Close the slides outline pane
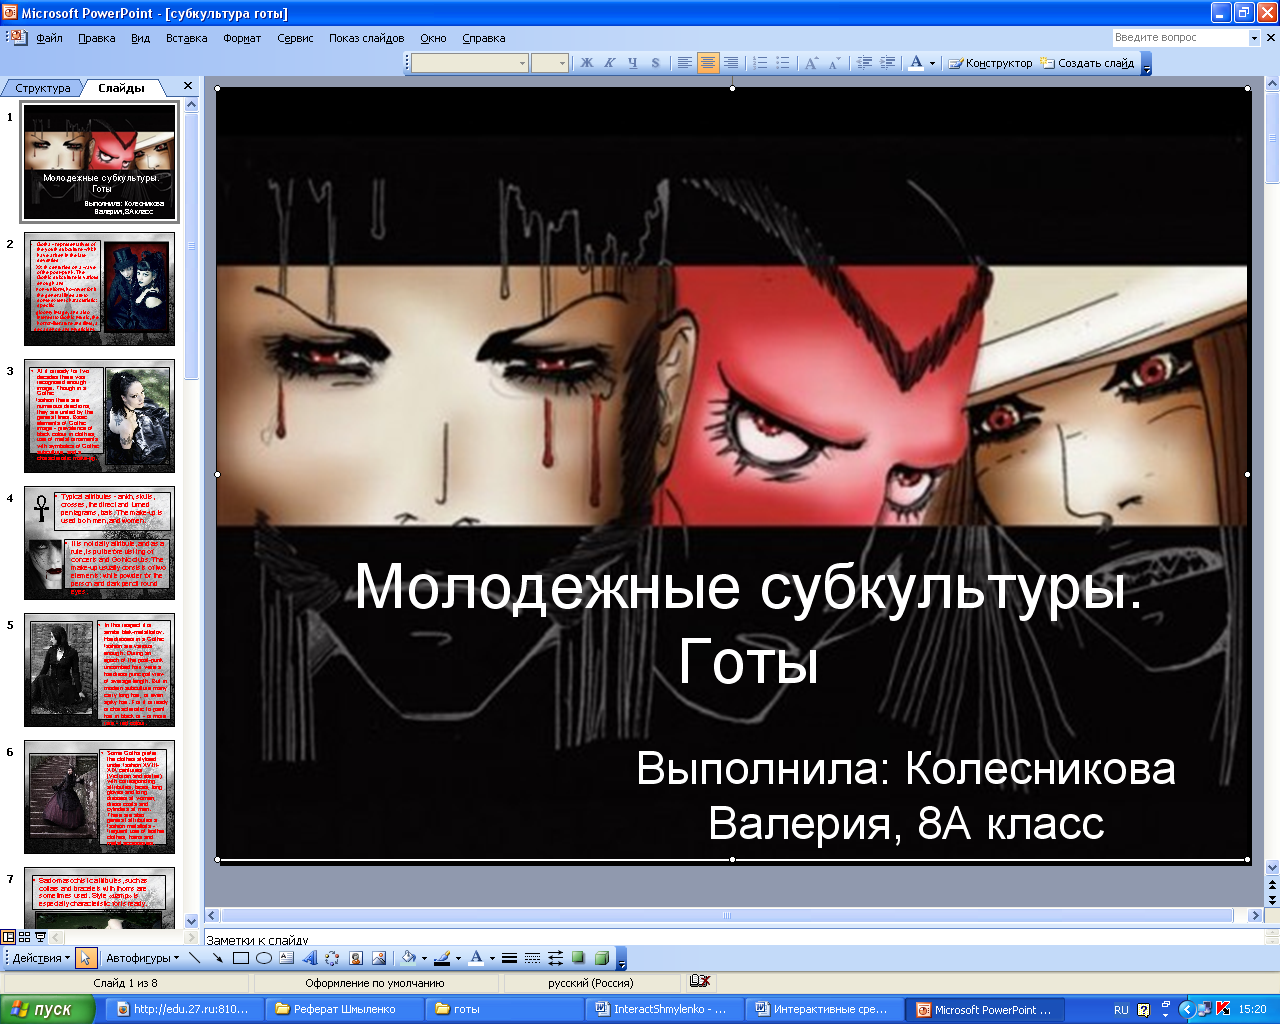The height and width of the screenshot is (1024, 1280). pos(188,87)
